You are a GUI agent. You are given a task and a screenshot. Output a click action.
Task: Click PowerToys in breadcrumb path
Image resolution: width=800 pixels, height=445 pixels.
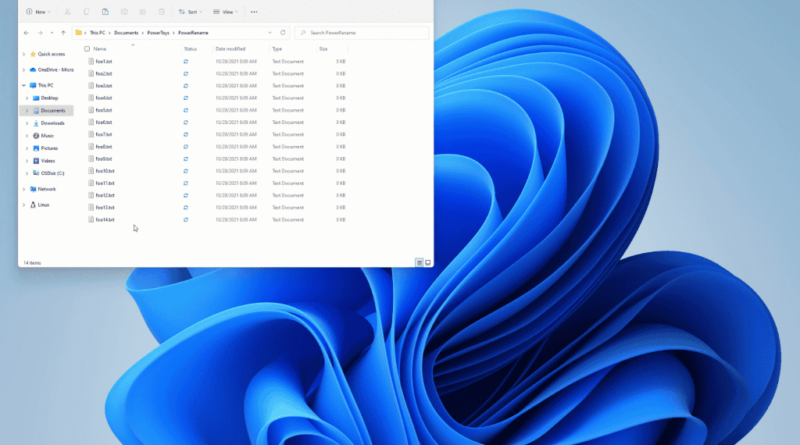pyautogui.click(x=158, y=33)
